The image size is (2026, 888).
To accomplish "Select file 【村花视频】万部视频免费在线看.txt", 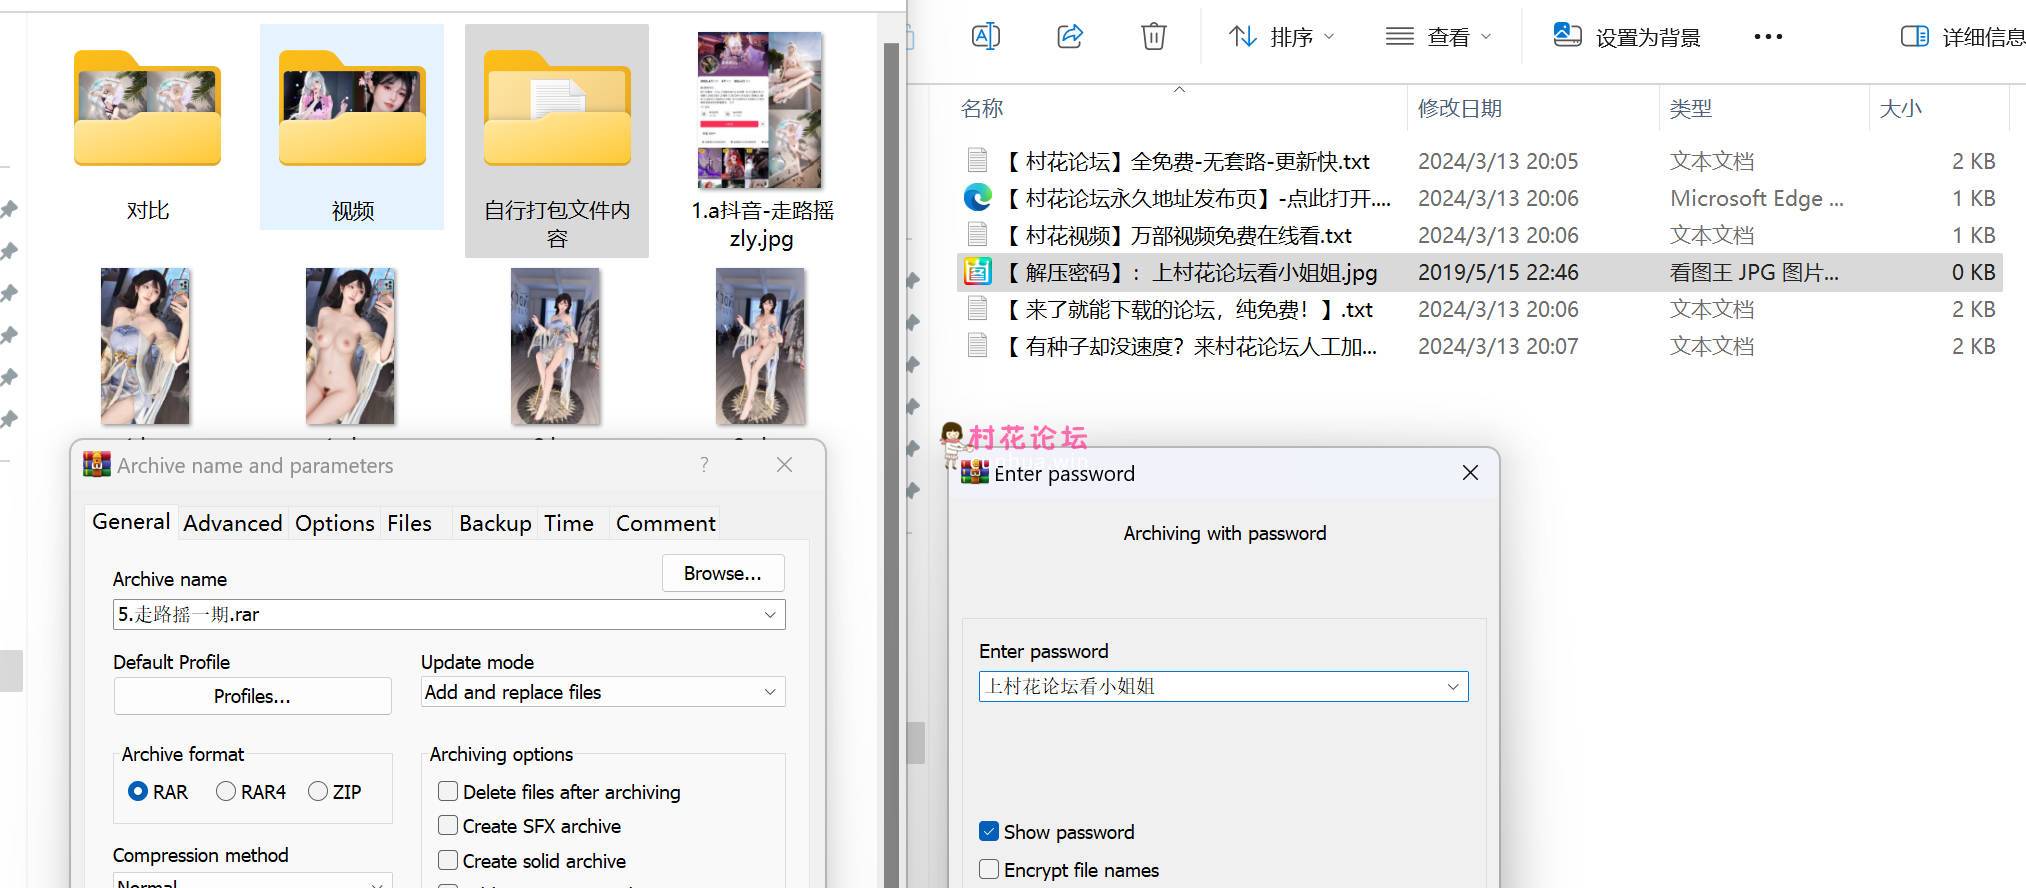I will click(1481, 235).
